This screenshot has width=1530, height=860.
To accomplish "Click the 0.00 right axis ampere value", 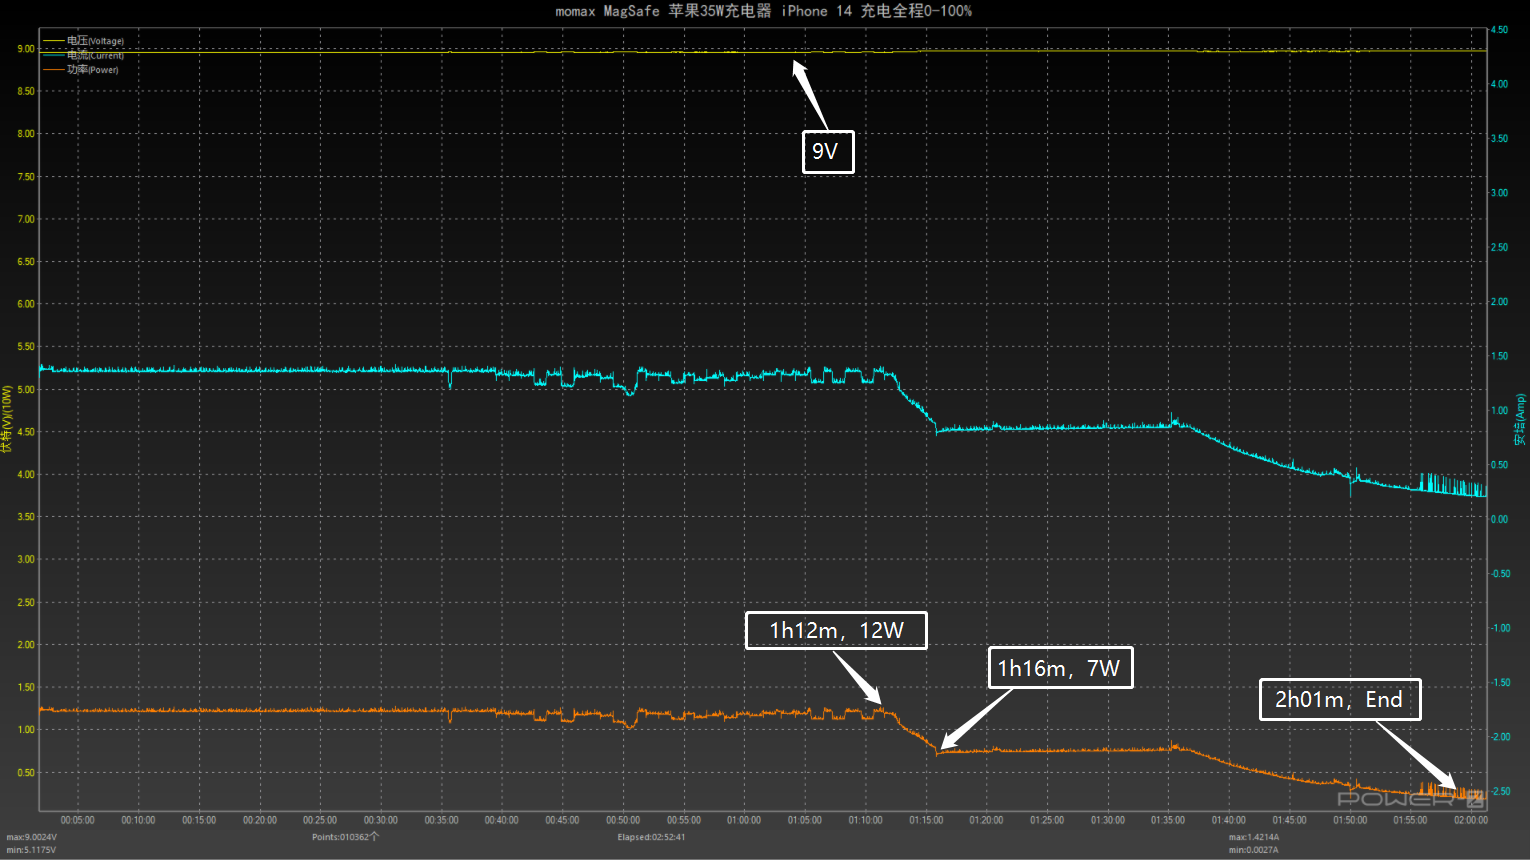I will click(x=1499, y=519).
